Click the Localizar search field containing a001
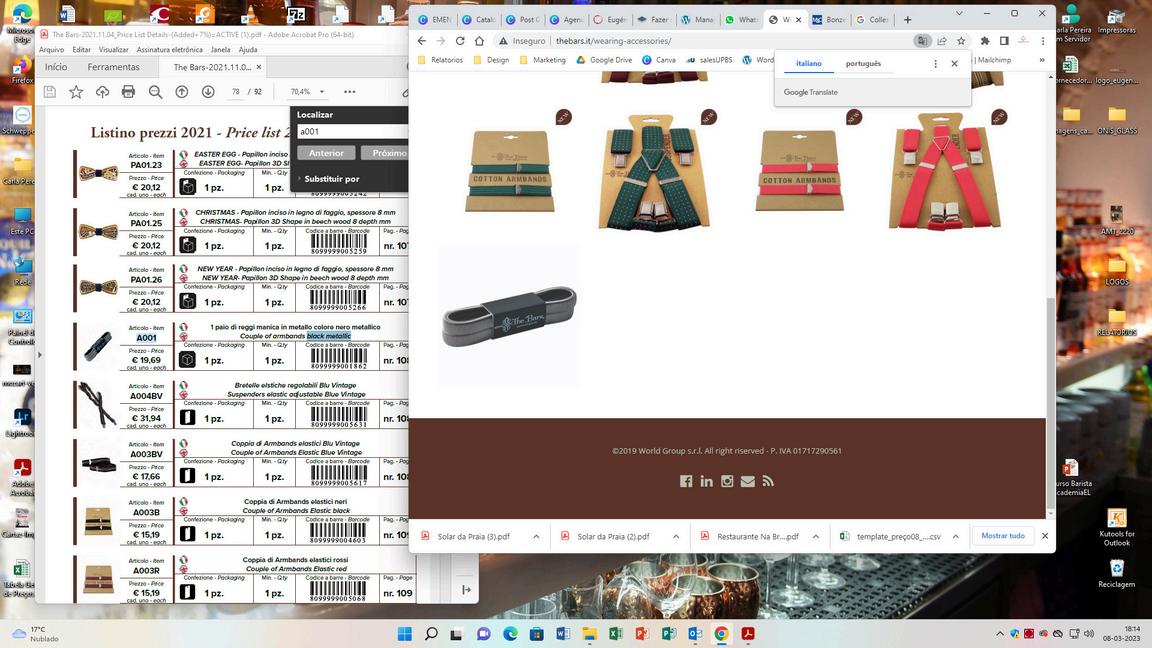1152x648 pixels. 353,132
